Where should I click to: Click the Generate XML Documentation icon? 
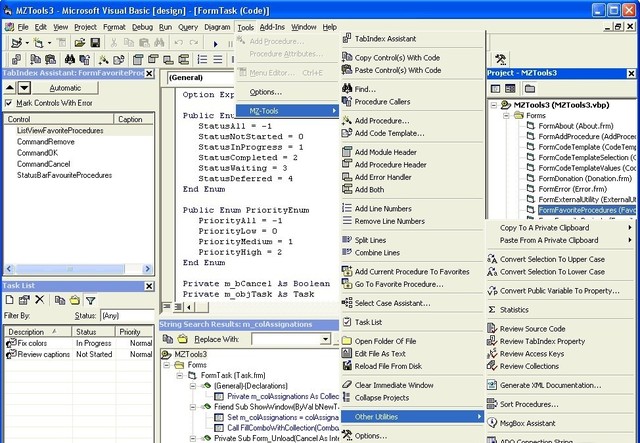[x=492, y=385]
